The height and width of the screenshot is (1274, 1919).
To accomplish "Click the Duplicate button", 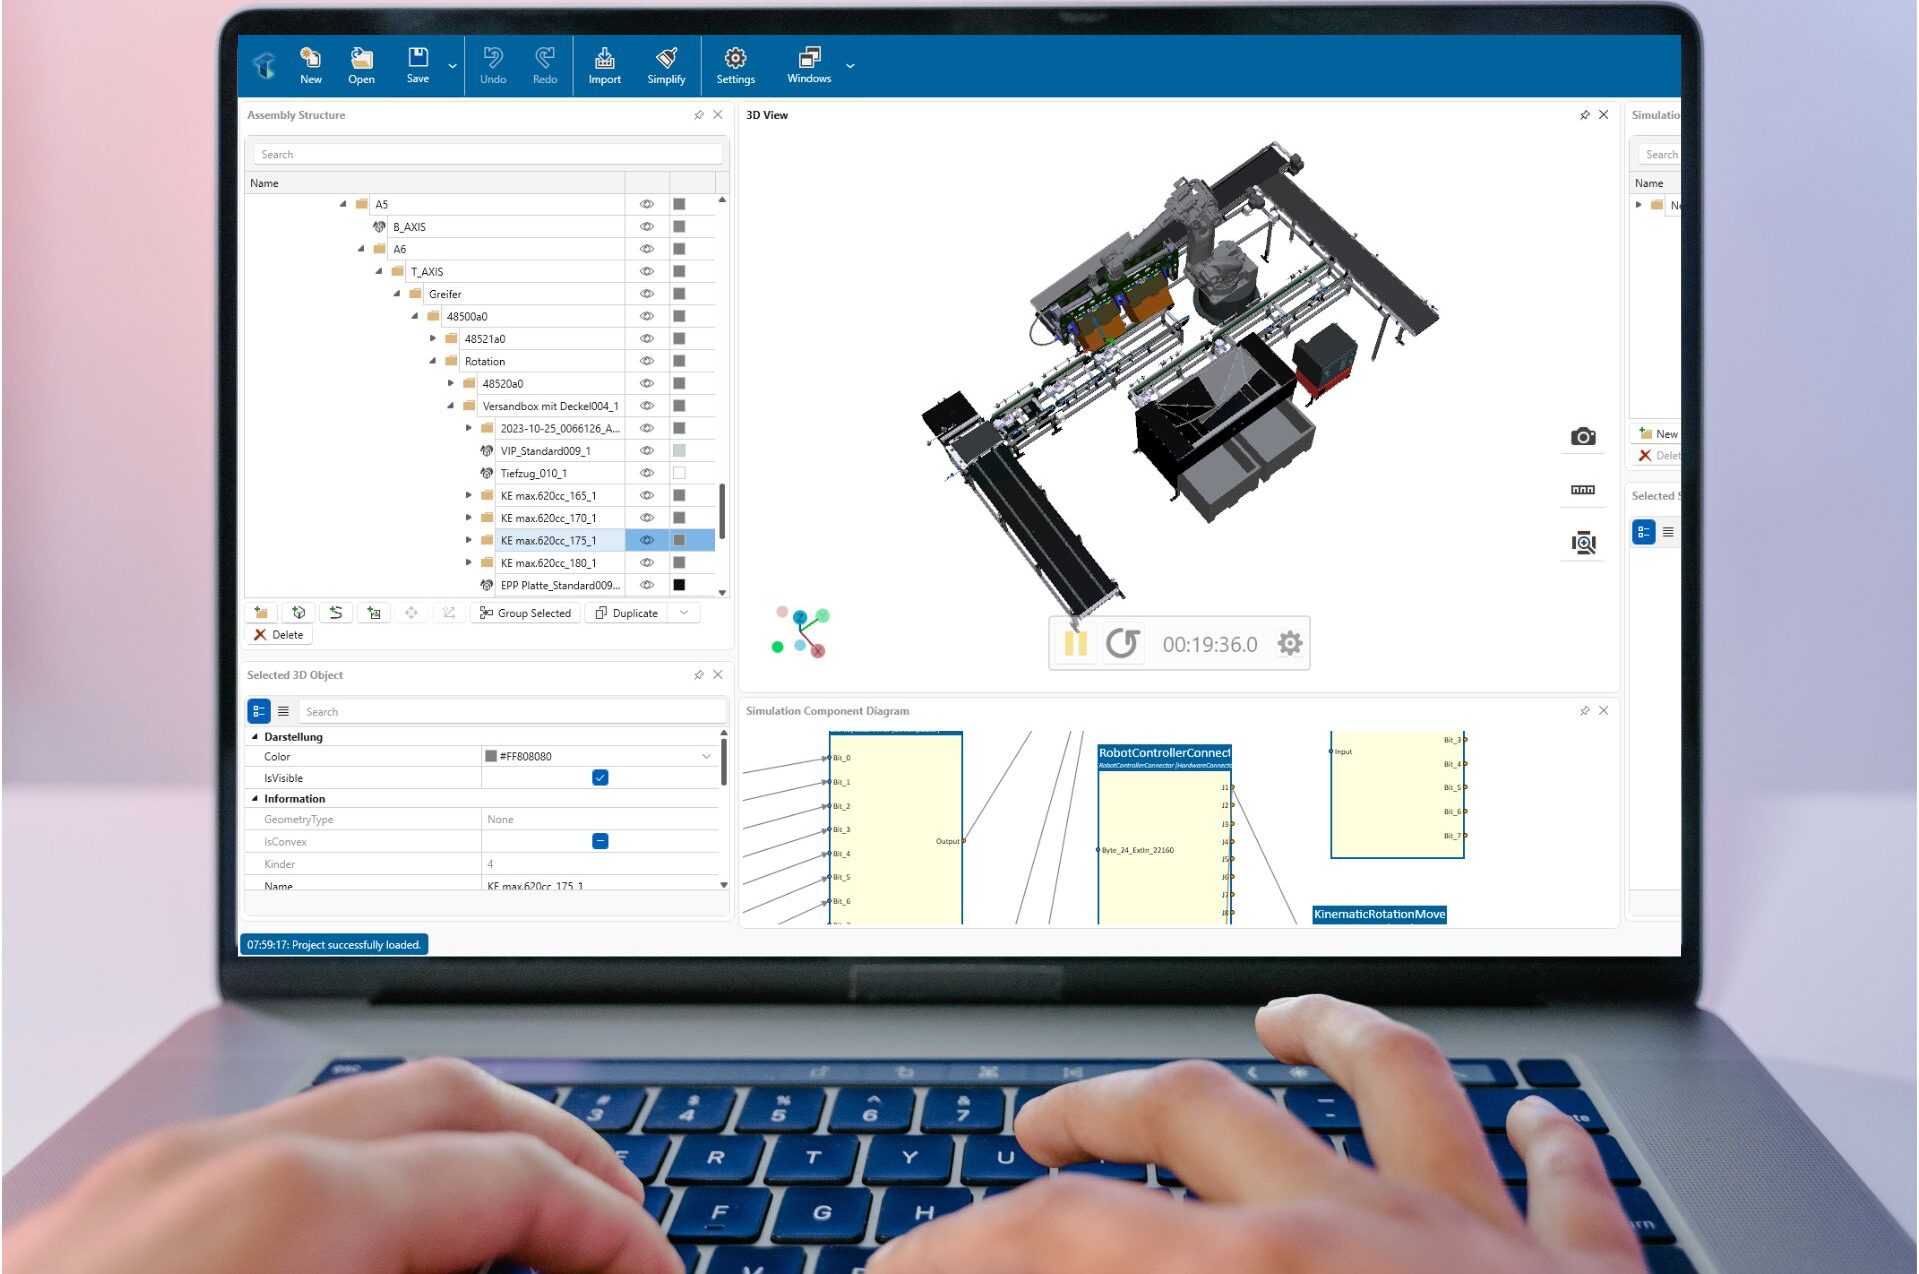I will 626,613.
